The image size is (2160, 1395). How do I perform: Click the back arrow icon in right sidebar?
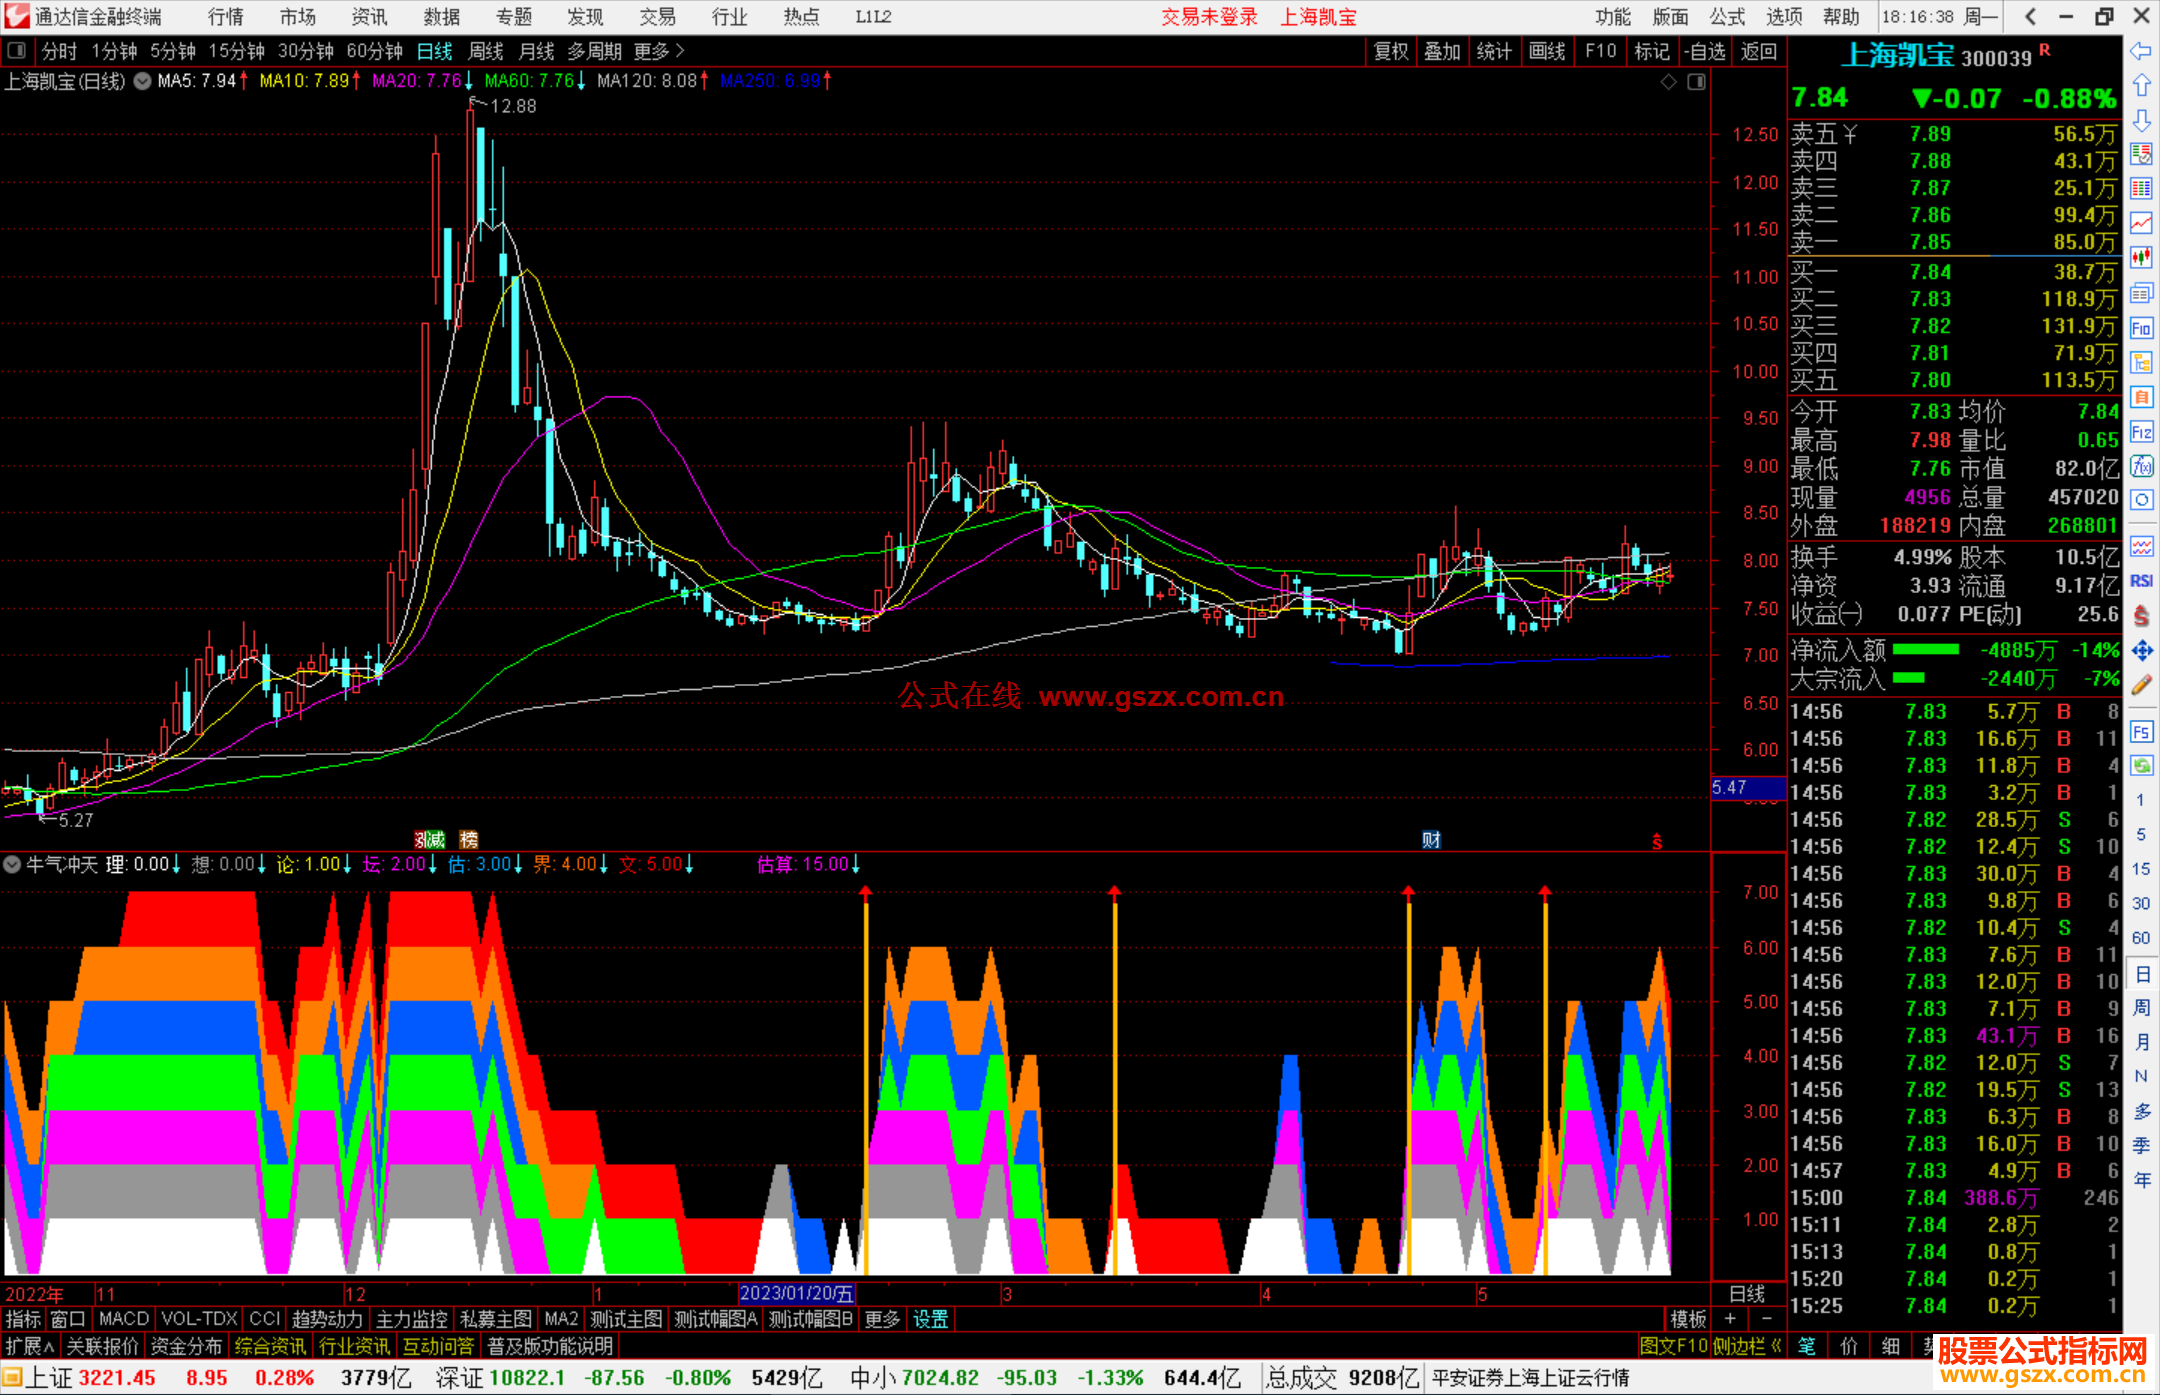[x=2141, y=50]
